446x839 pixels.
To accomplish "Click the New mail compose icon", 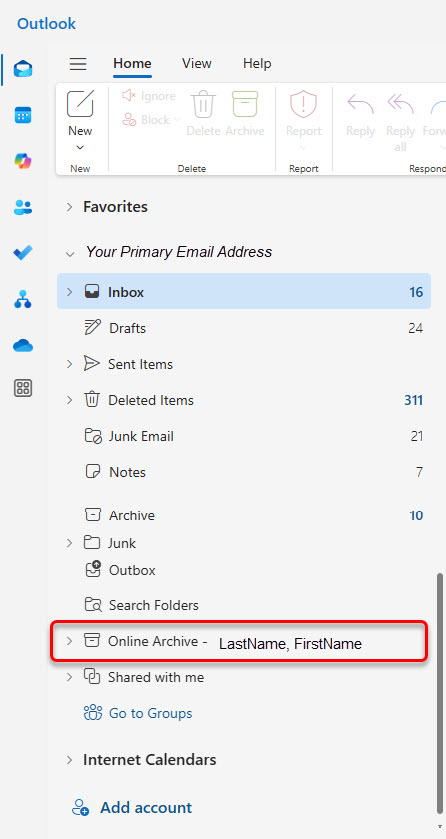I will pyautogui.click(x=80, y=104).
